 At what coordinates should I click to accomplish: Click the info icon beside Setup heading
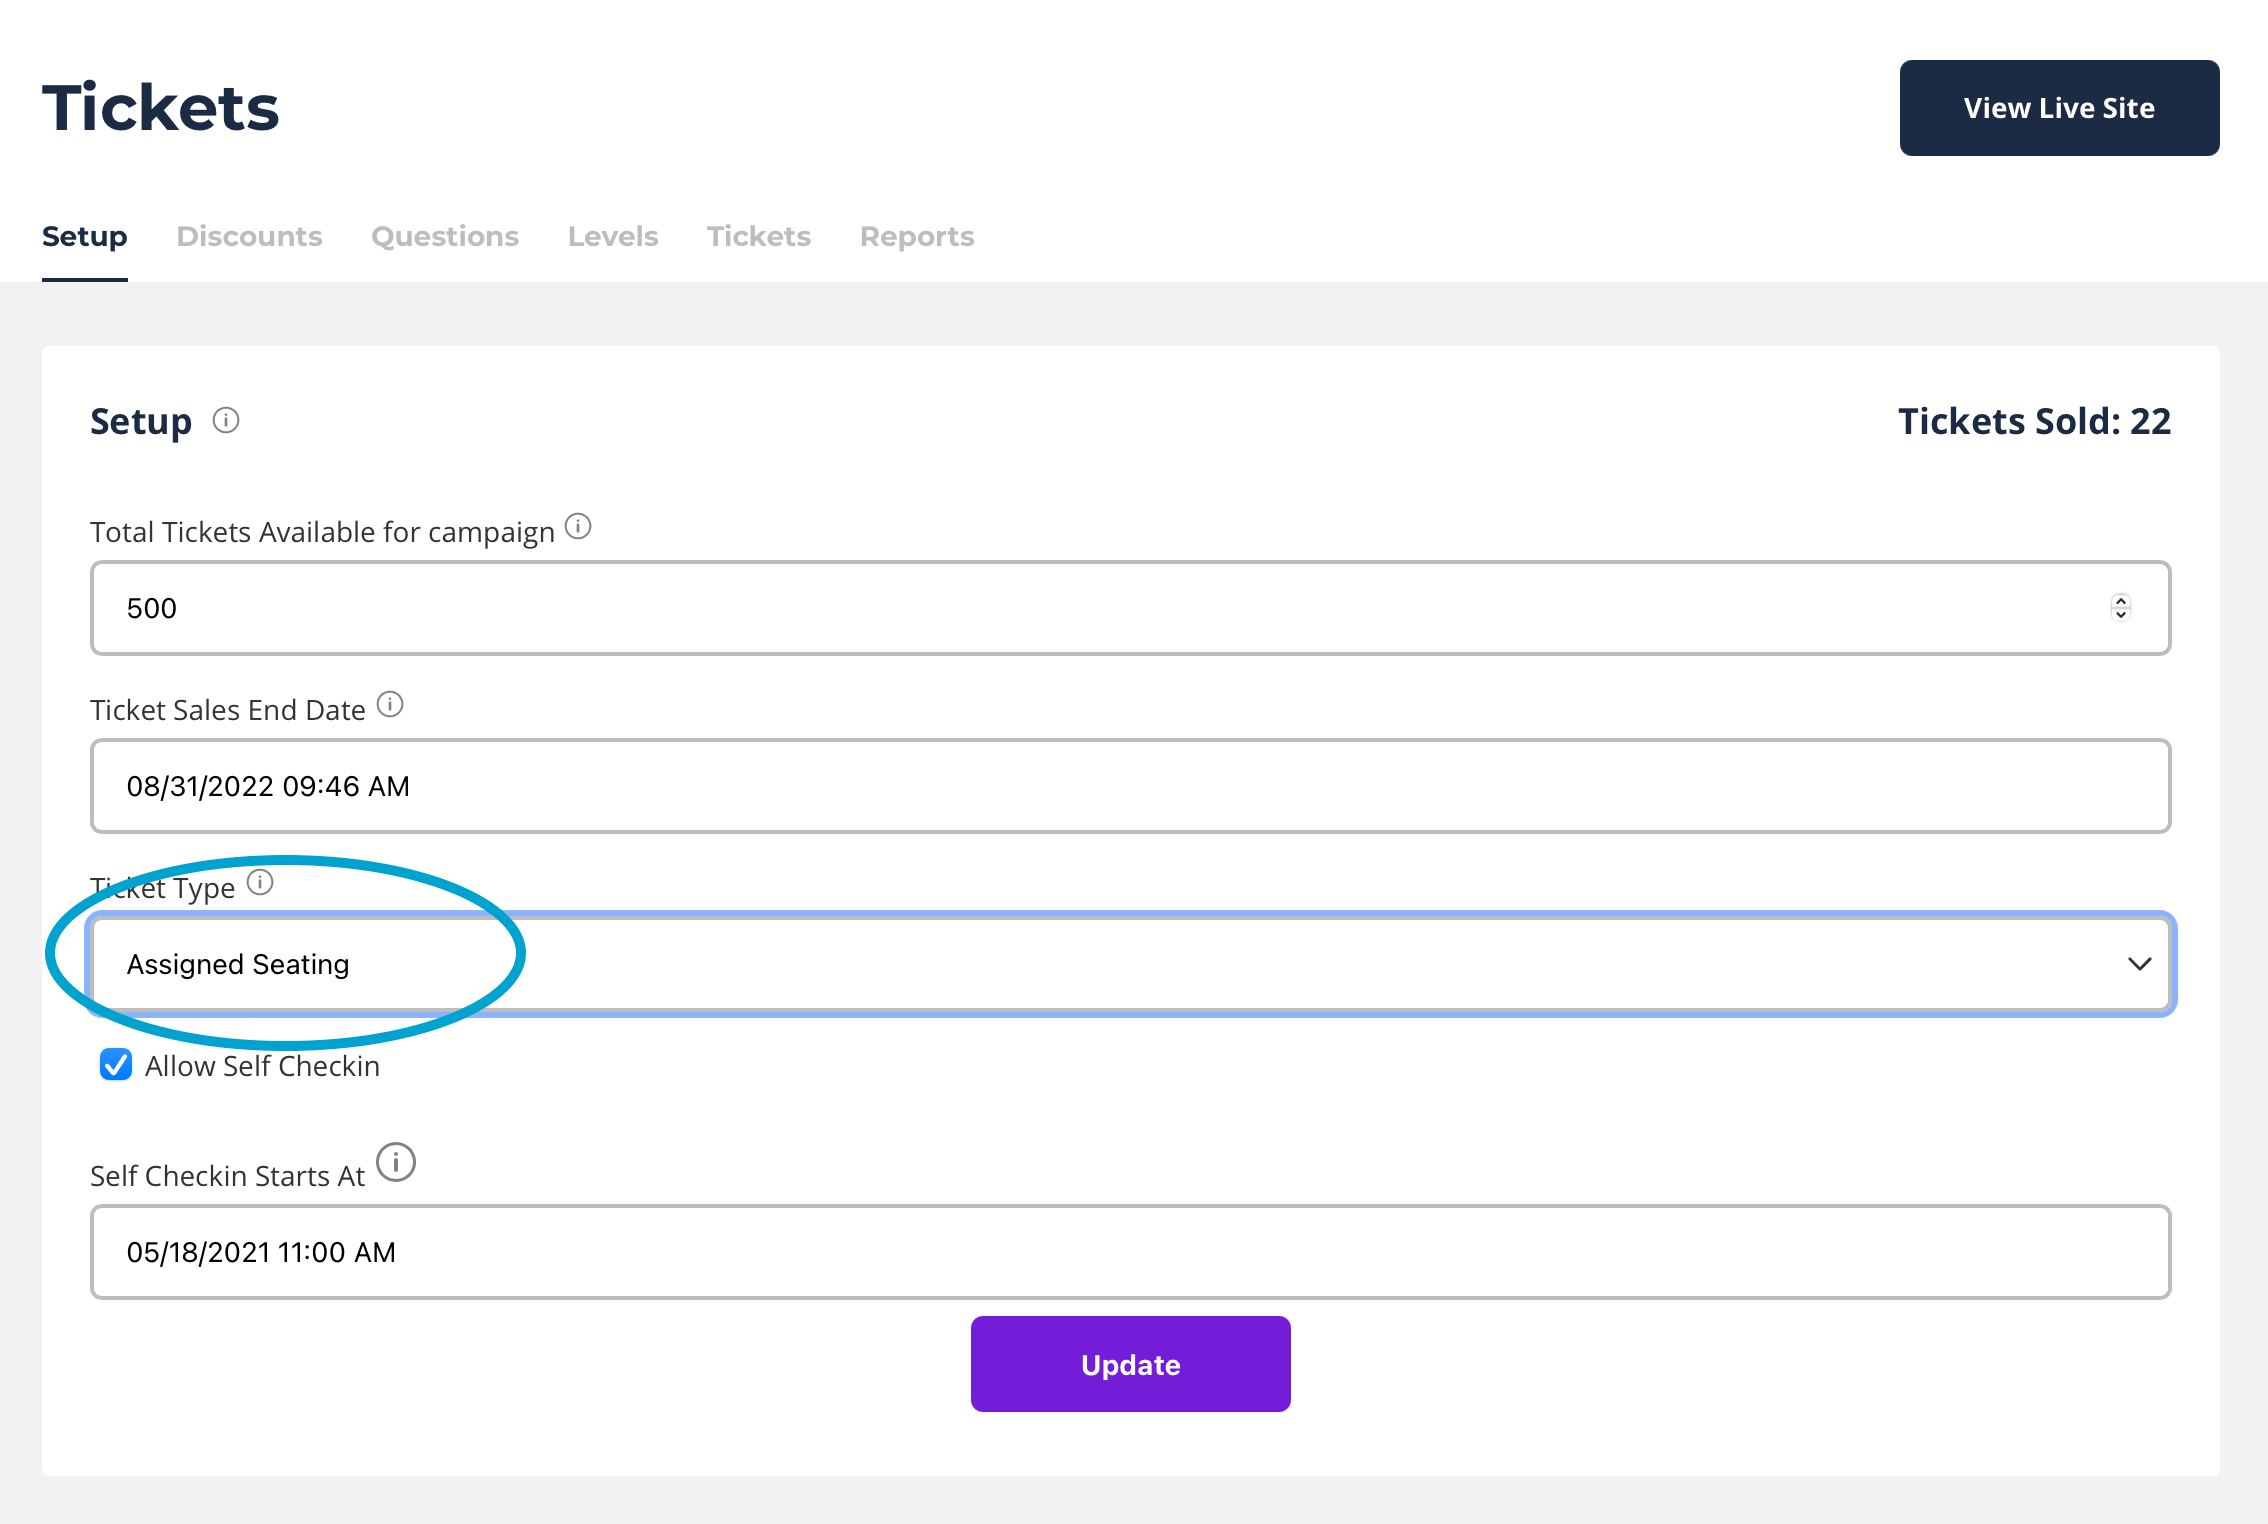(226, 420)
